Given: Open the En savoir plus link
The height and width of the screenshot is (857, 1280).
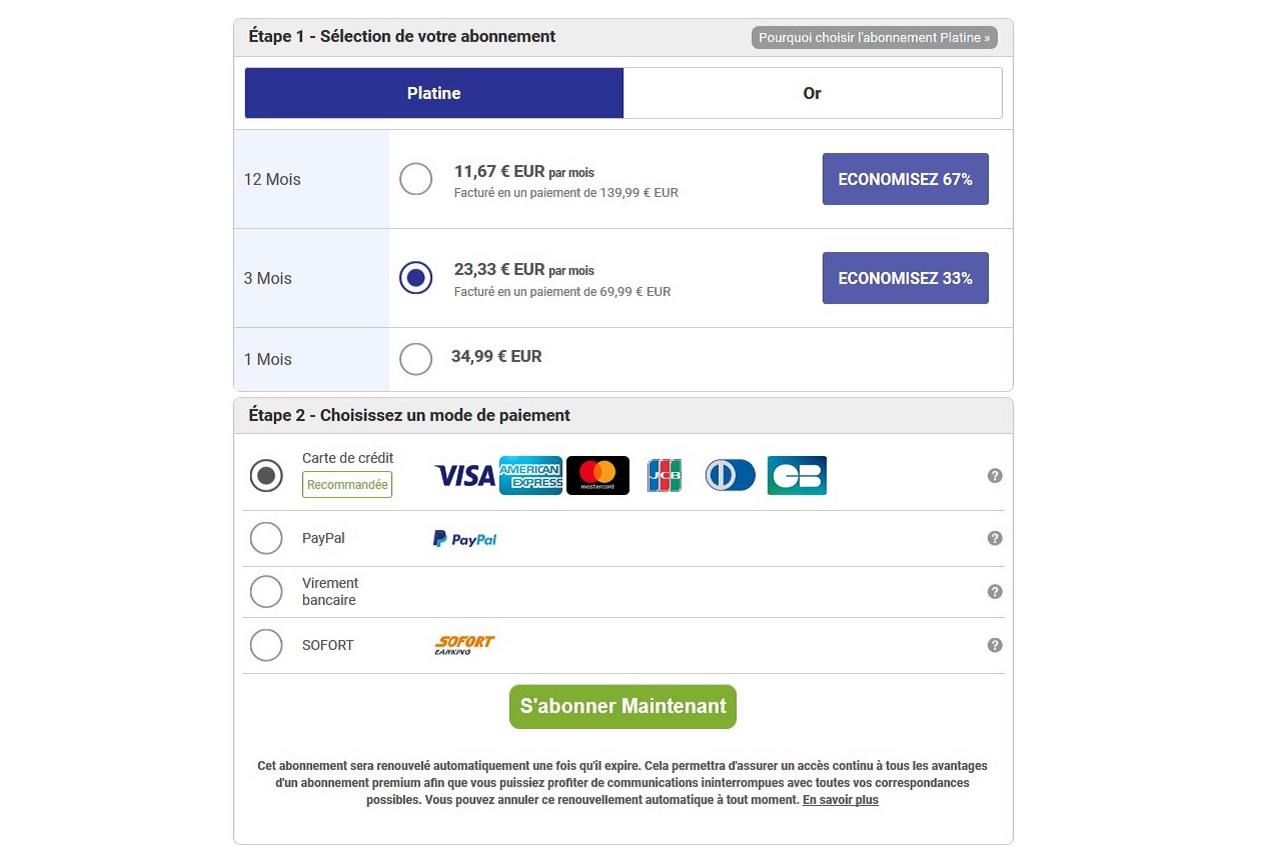Looking at the screenshot, I should pyautogui.click(x=840, y=801).
